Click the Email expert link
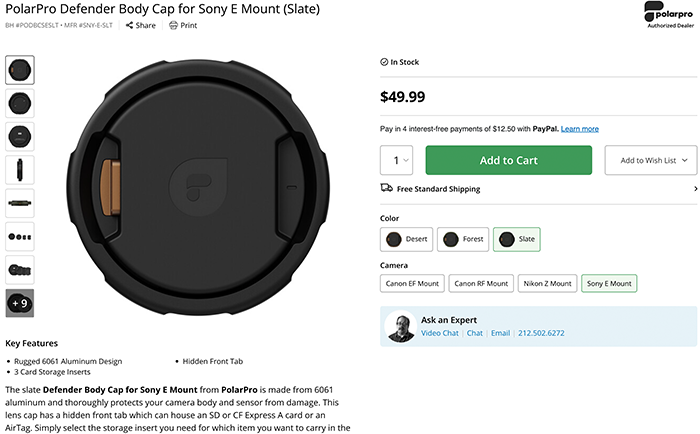Viewport: 700px width, 434px height. pyautogui.click(x=500, y=333)
